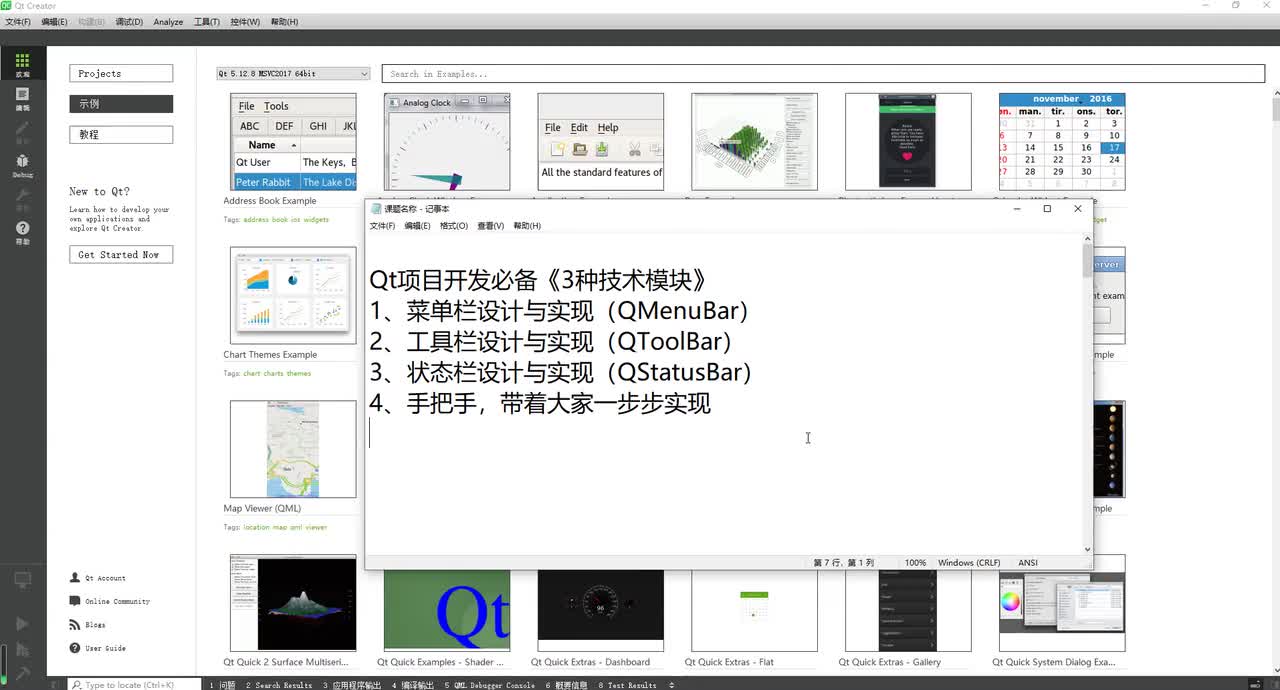Open the Online Community link

[117, 601]
